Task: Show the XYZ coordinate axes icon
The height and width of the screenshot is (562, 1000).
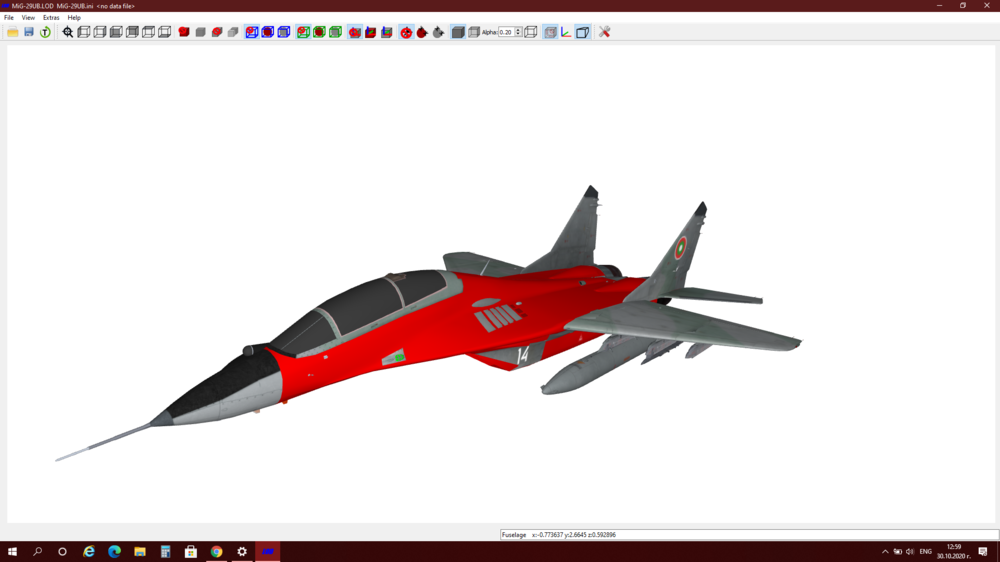Action: click(566, 32)
